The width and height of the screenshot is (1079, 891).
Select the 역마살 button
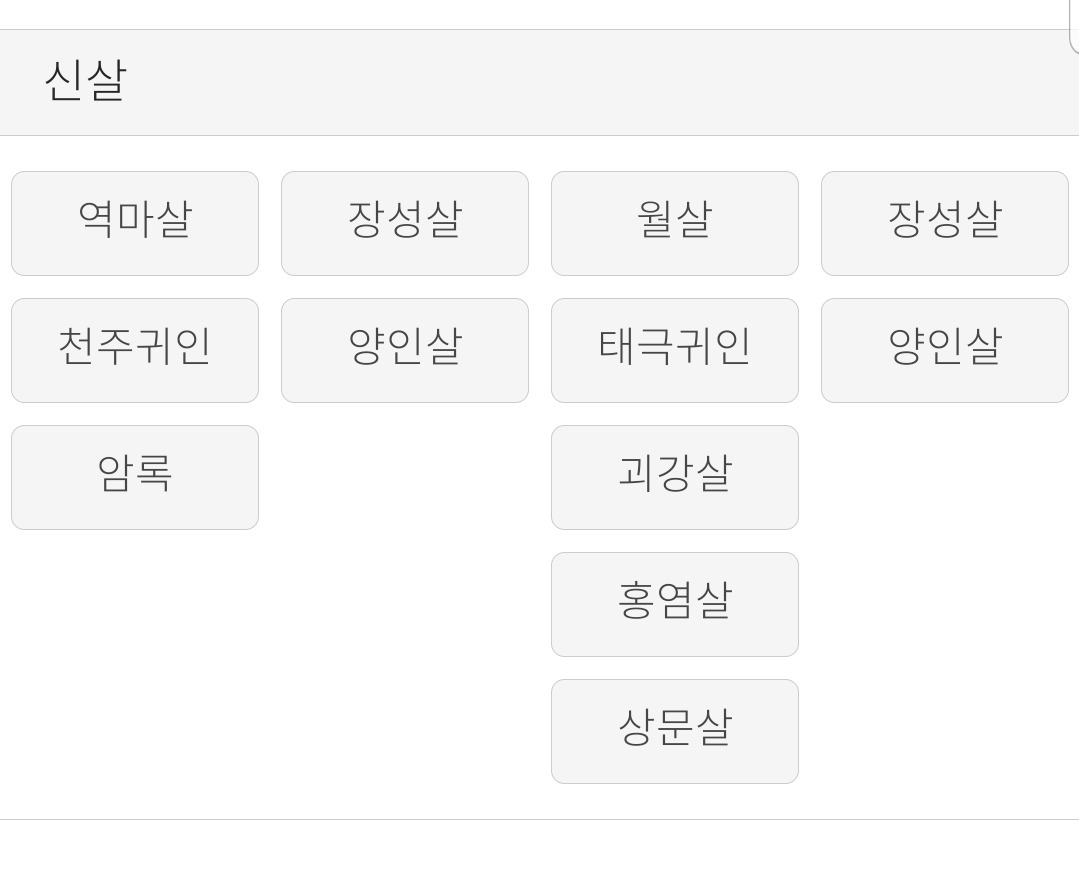tap(135, 224)
